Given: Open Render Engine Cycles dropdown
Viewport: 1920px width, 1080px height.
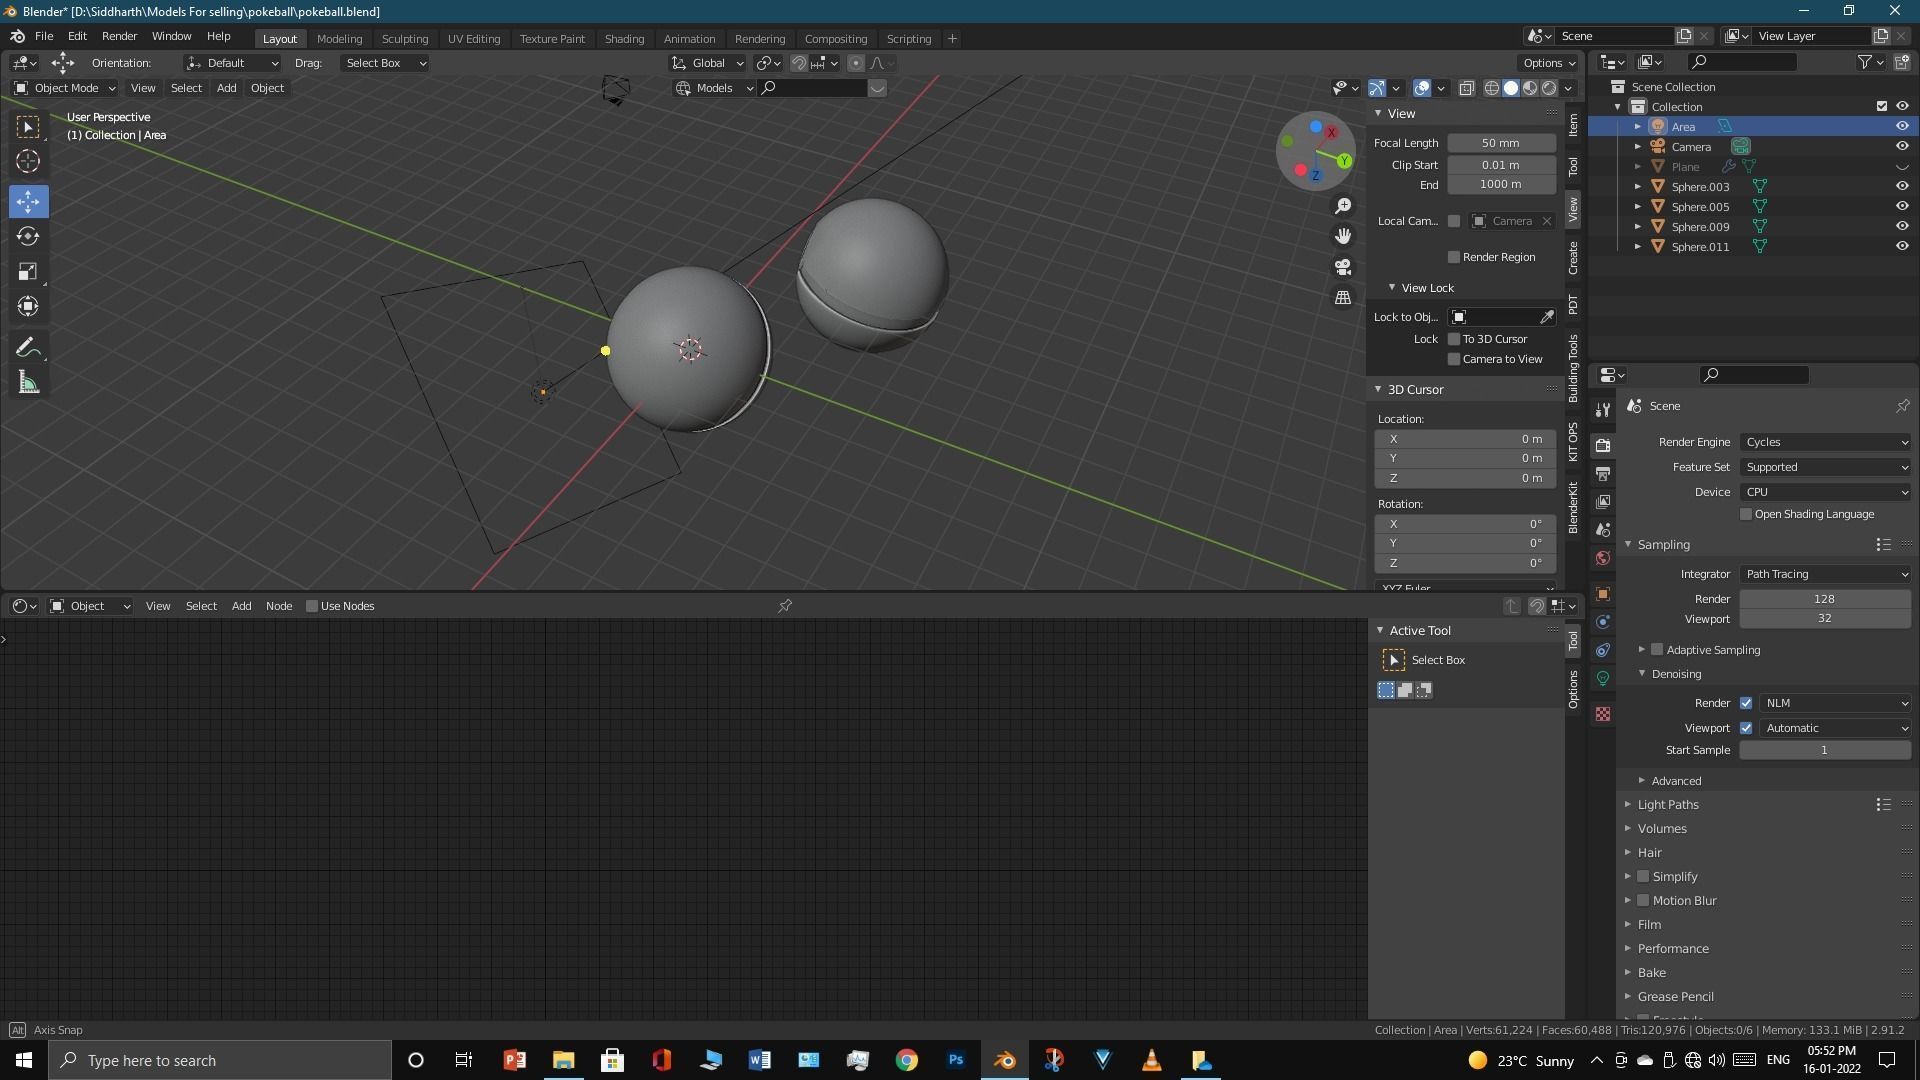Looking at the screenshot, I should (x=1826, y=442).
